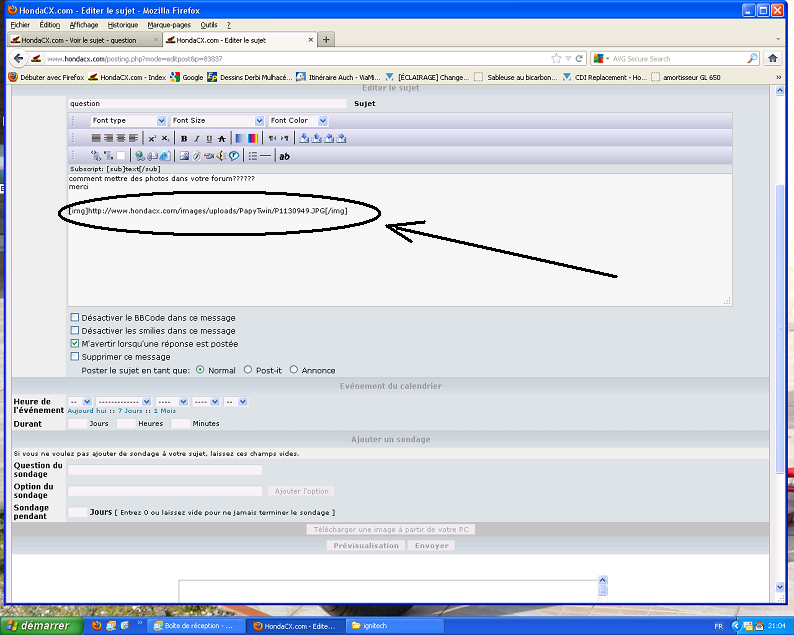Insert video camera icon
The height and width of the screenshot is (635, 794).
(x=209, y=156)
